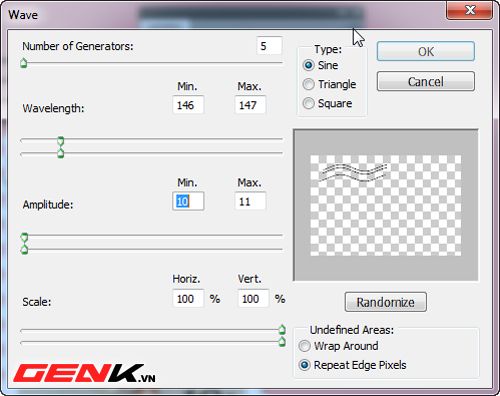This screenshot has width=500, height=396.
Task: Click the Cancel button
Action: click(x=426, y=81)
